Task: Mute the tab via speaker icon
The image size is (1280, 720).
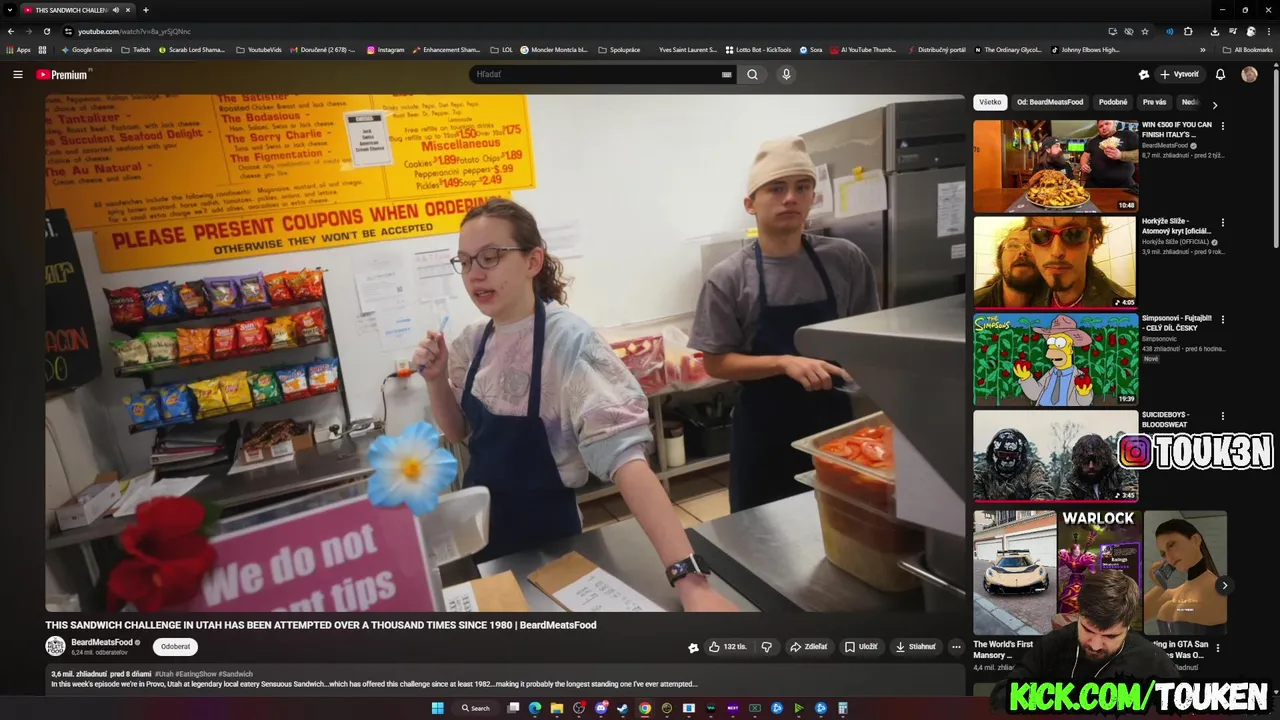Action: 116,10
